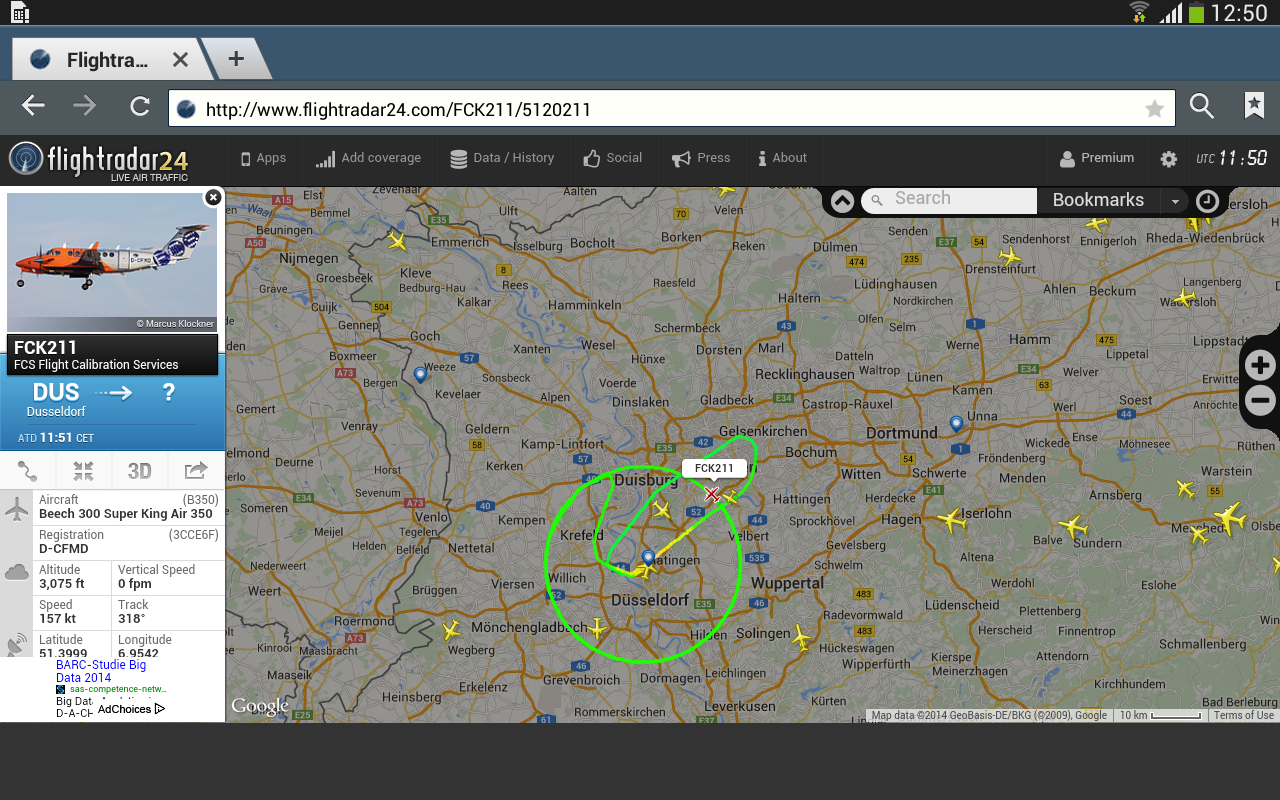The width and height of the screenshot is (1280, 800).
Task: Click the yellow plane near Solingen
Action: pyautogui.click(x=800, y=636)
